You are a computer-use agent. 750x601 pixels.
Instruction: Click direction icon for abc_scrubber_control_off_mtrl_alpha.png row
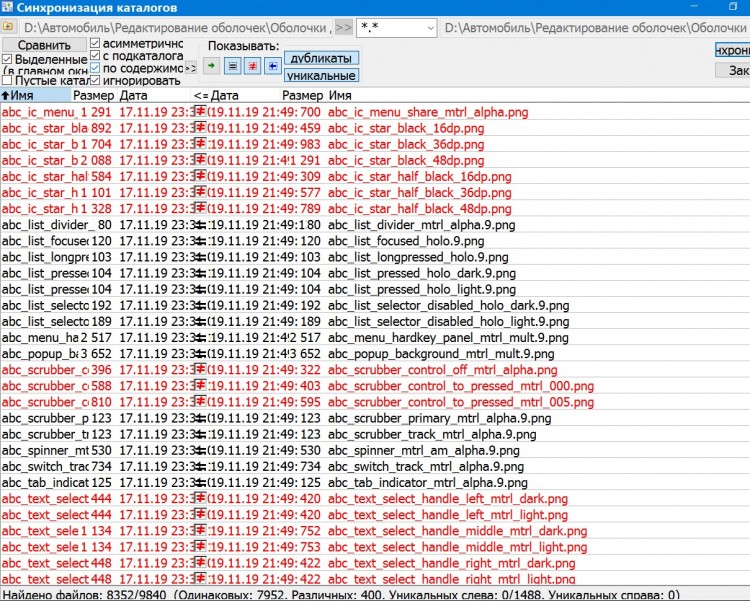click(200, 370)
